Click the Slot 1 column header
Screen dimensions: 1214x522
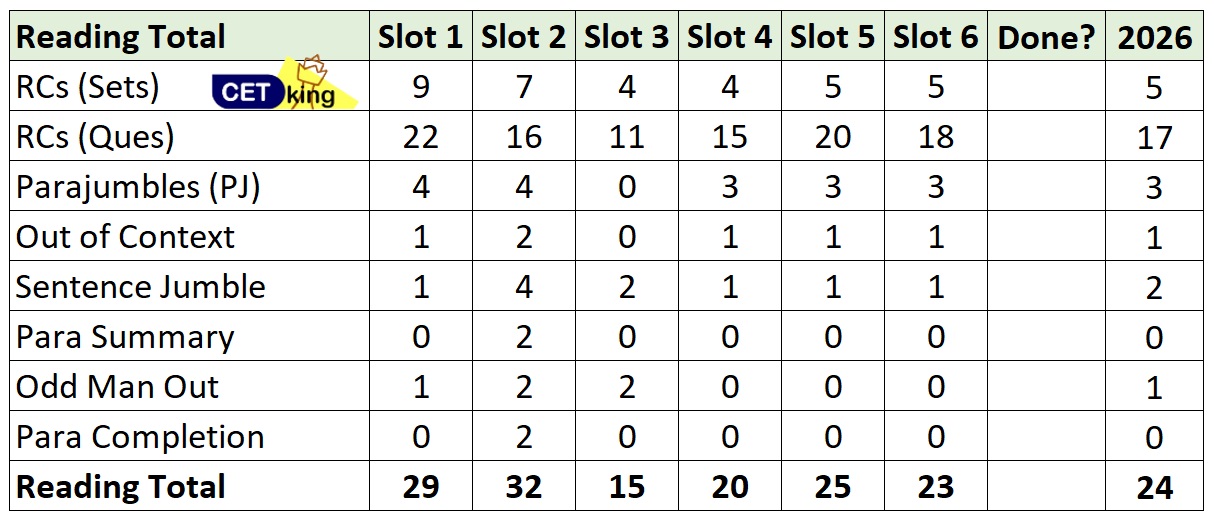[x=420, y=38]
